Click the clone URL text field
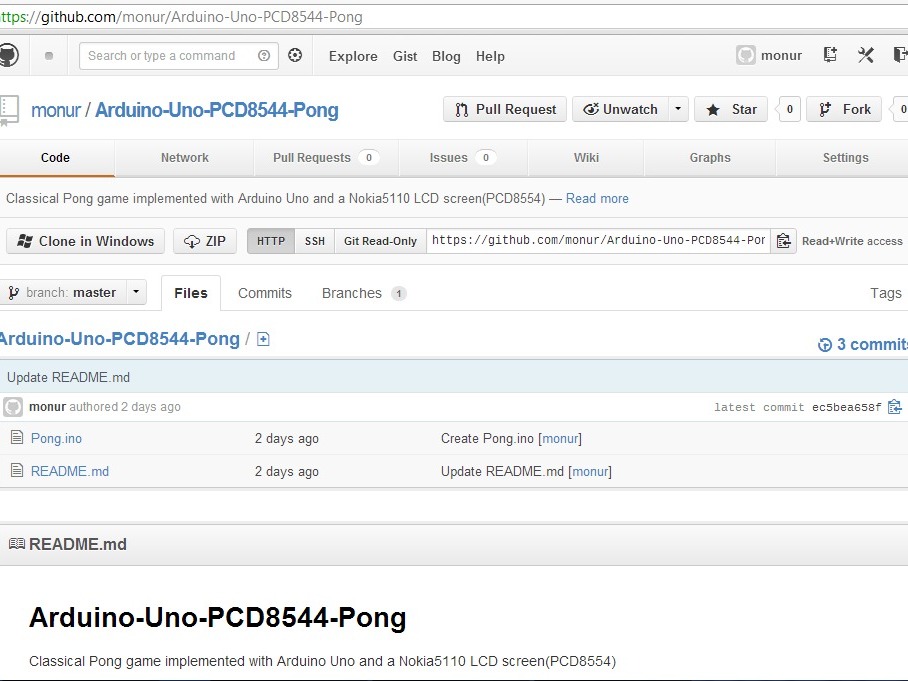This screenshot has height=681, width=908. (x=598, y=241)
